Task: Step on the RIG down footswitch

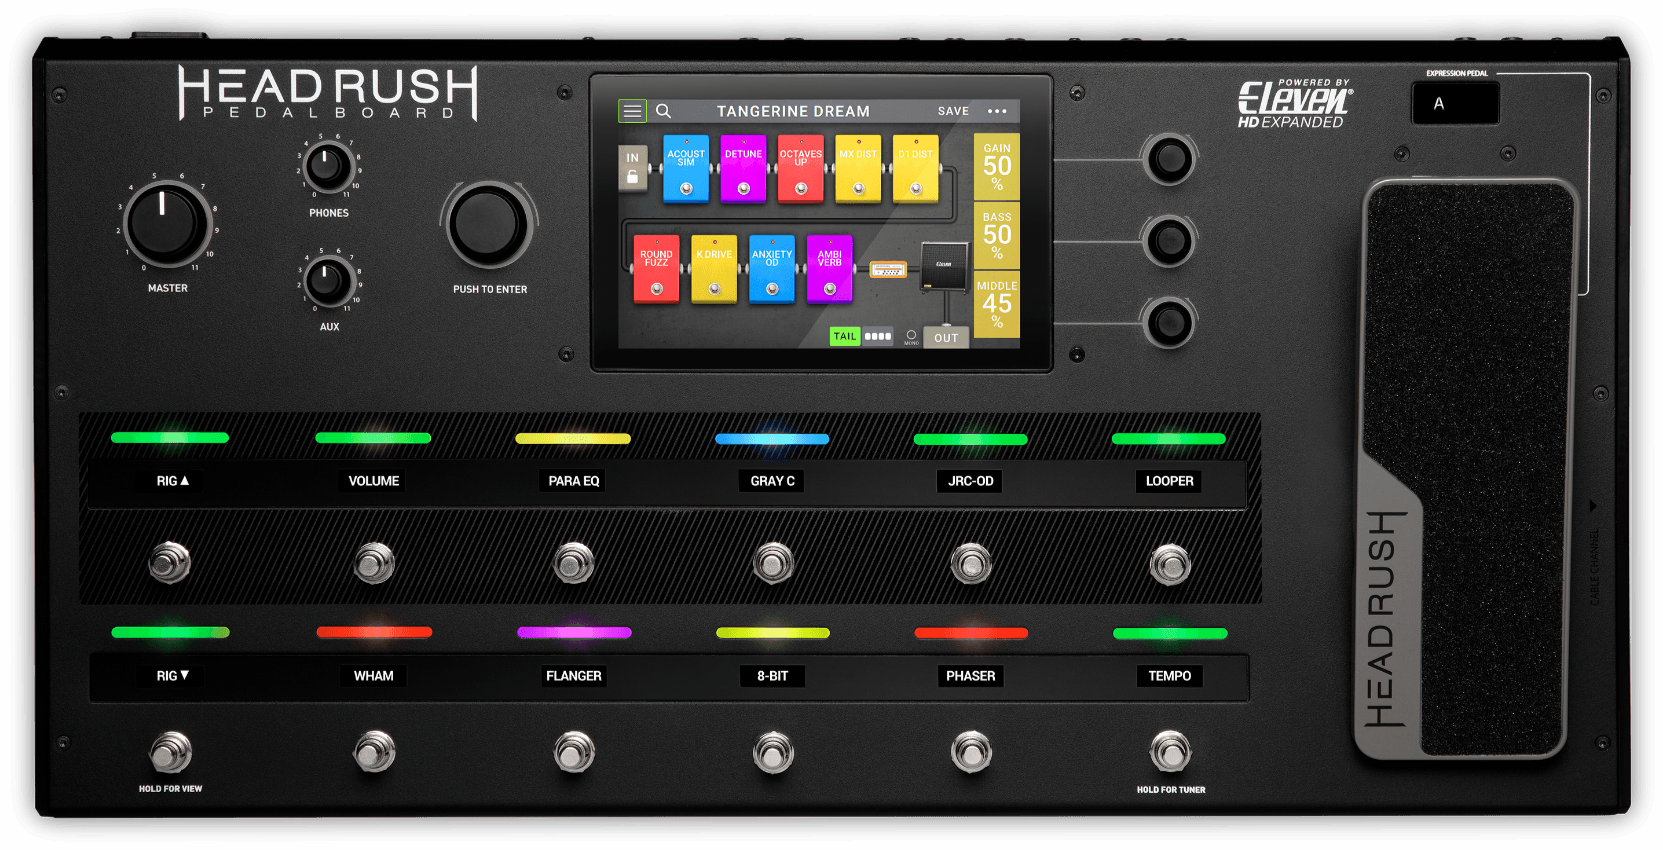Action: click(170, 752)
